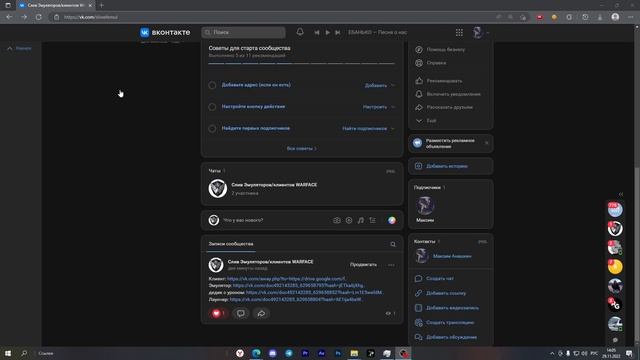
Task: Open the VK services grid menu
Action: 459,32
